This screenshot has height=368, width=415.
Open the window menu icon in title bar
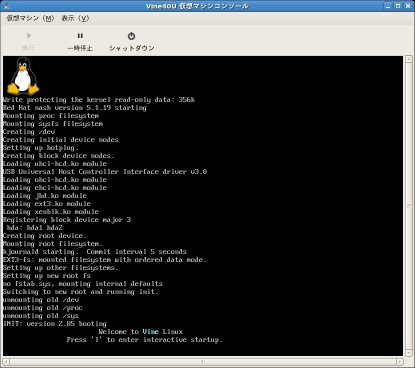point(7,6)
